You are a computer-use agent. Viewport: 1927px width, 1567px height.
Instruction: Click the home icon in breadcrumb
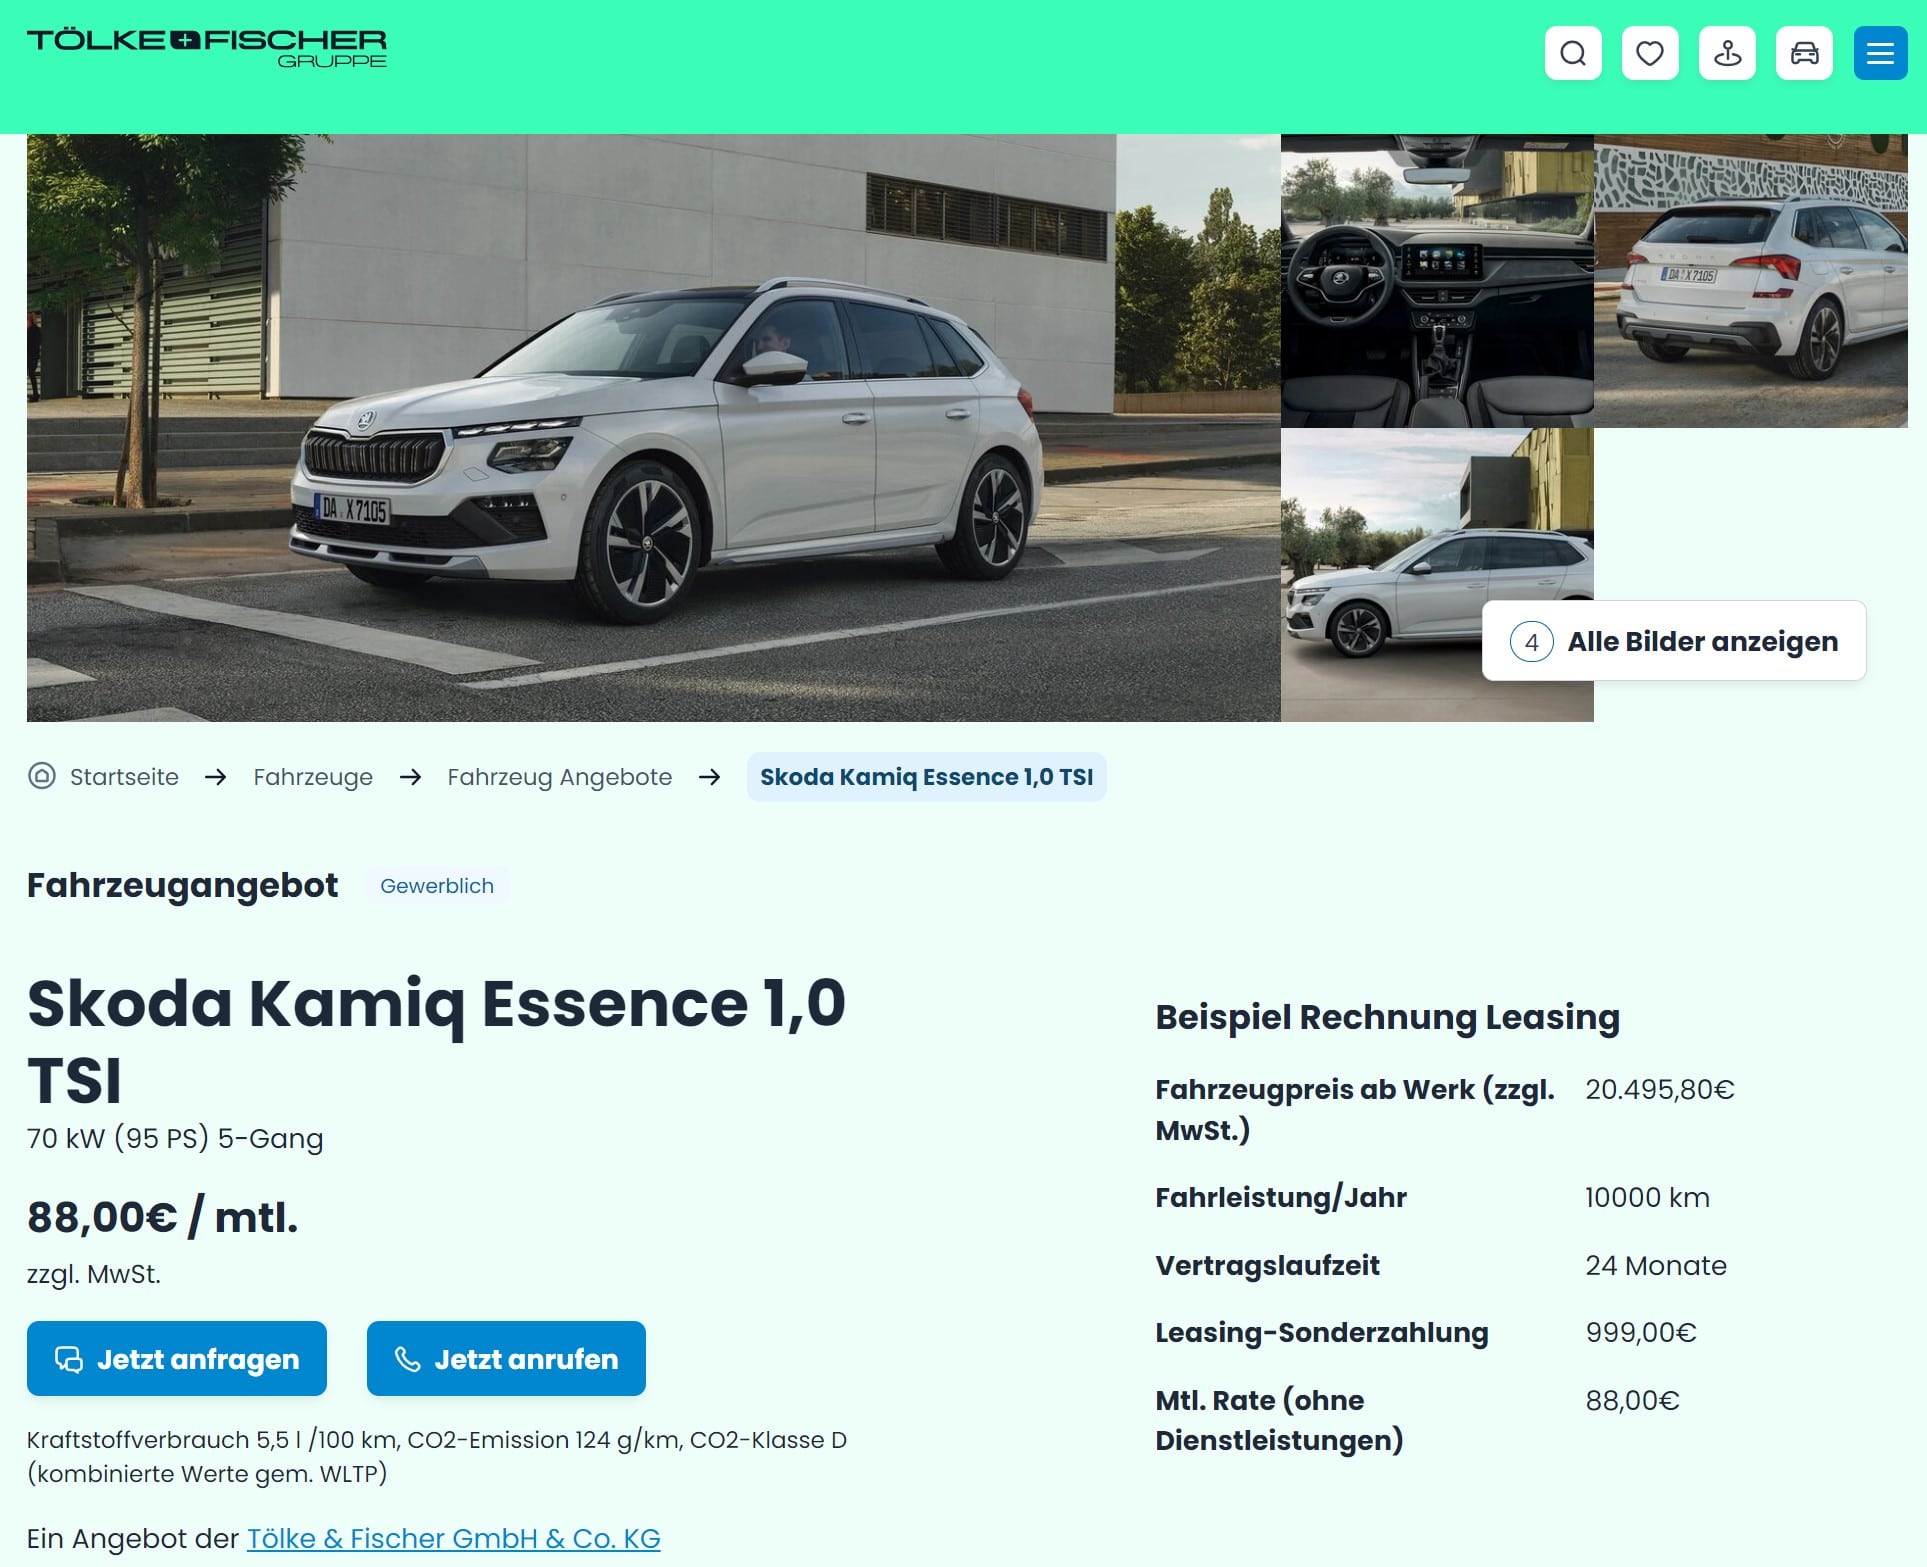click(42, 776)
